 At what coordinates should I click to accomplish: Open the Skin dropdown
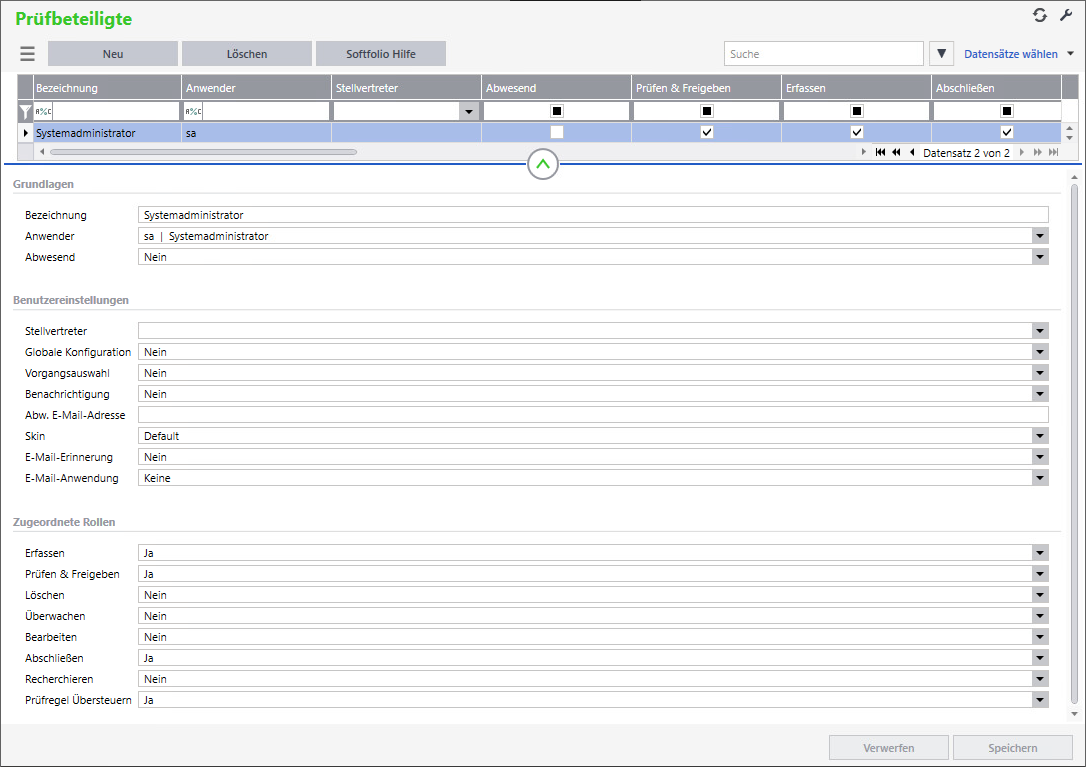(x=1040, y=436)
